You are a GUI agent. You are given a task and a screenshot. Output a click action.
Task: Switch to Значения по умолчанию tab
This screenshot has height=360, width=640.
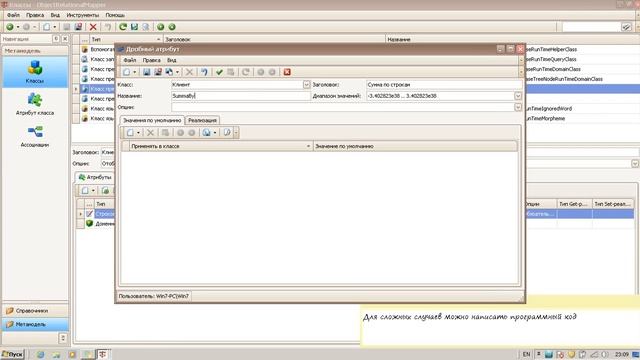152,120
